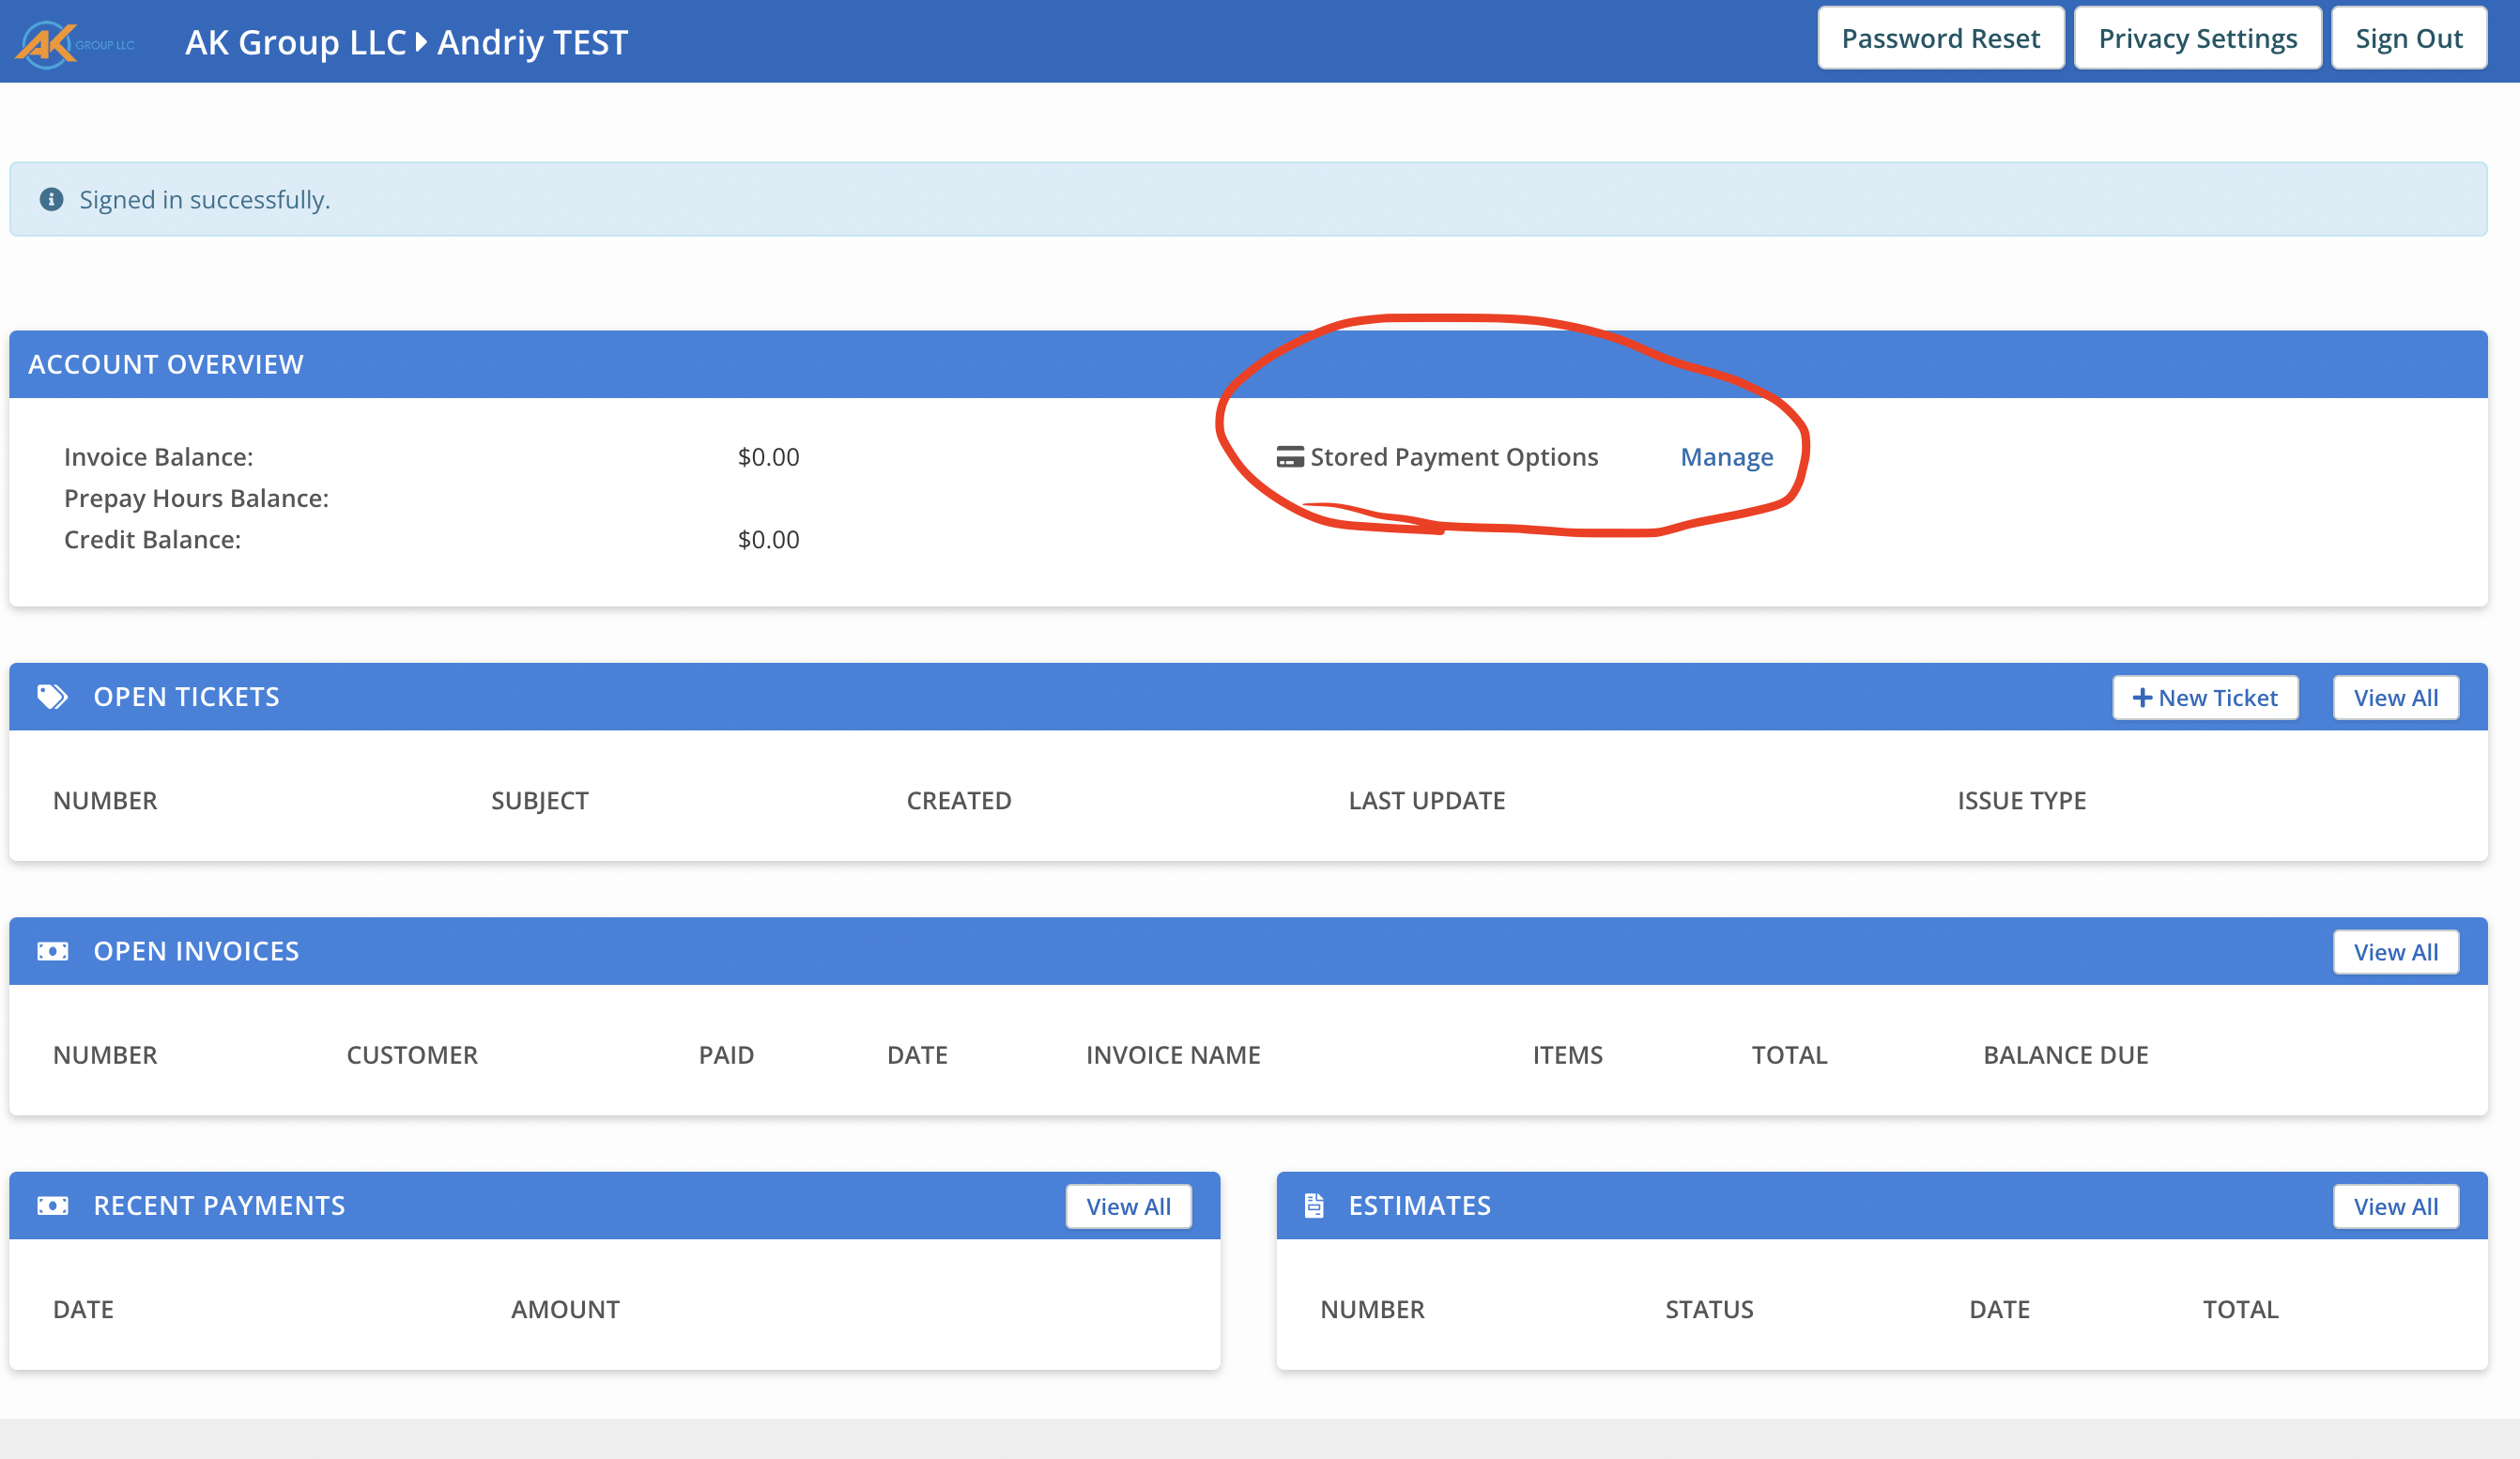Click the Stored Payment Options card icon

tap(1290, 457)
